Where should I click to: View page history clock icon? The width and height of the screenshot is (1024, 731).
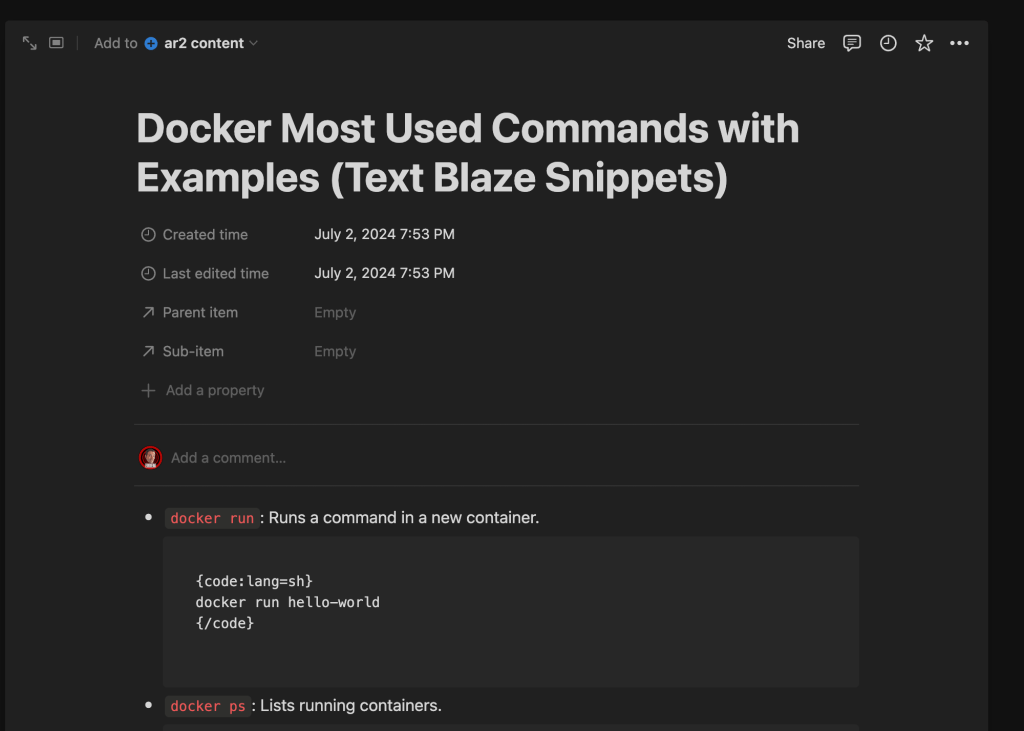(888, 43)
